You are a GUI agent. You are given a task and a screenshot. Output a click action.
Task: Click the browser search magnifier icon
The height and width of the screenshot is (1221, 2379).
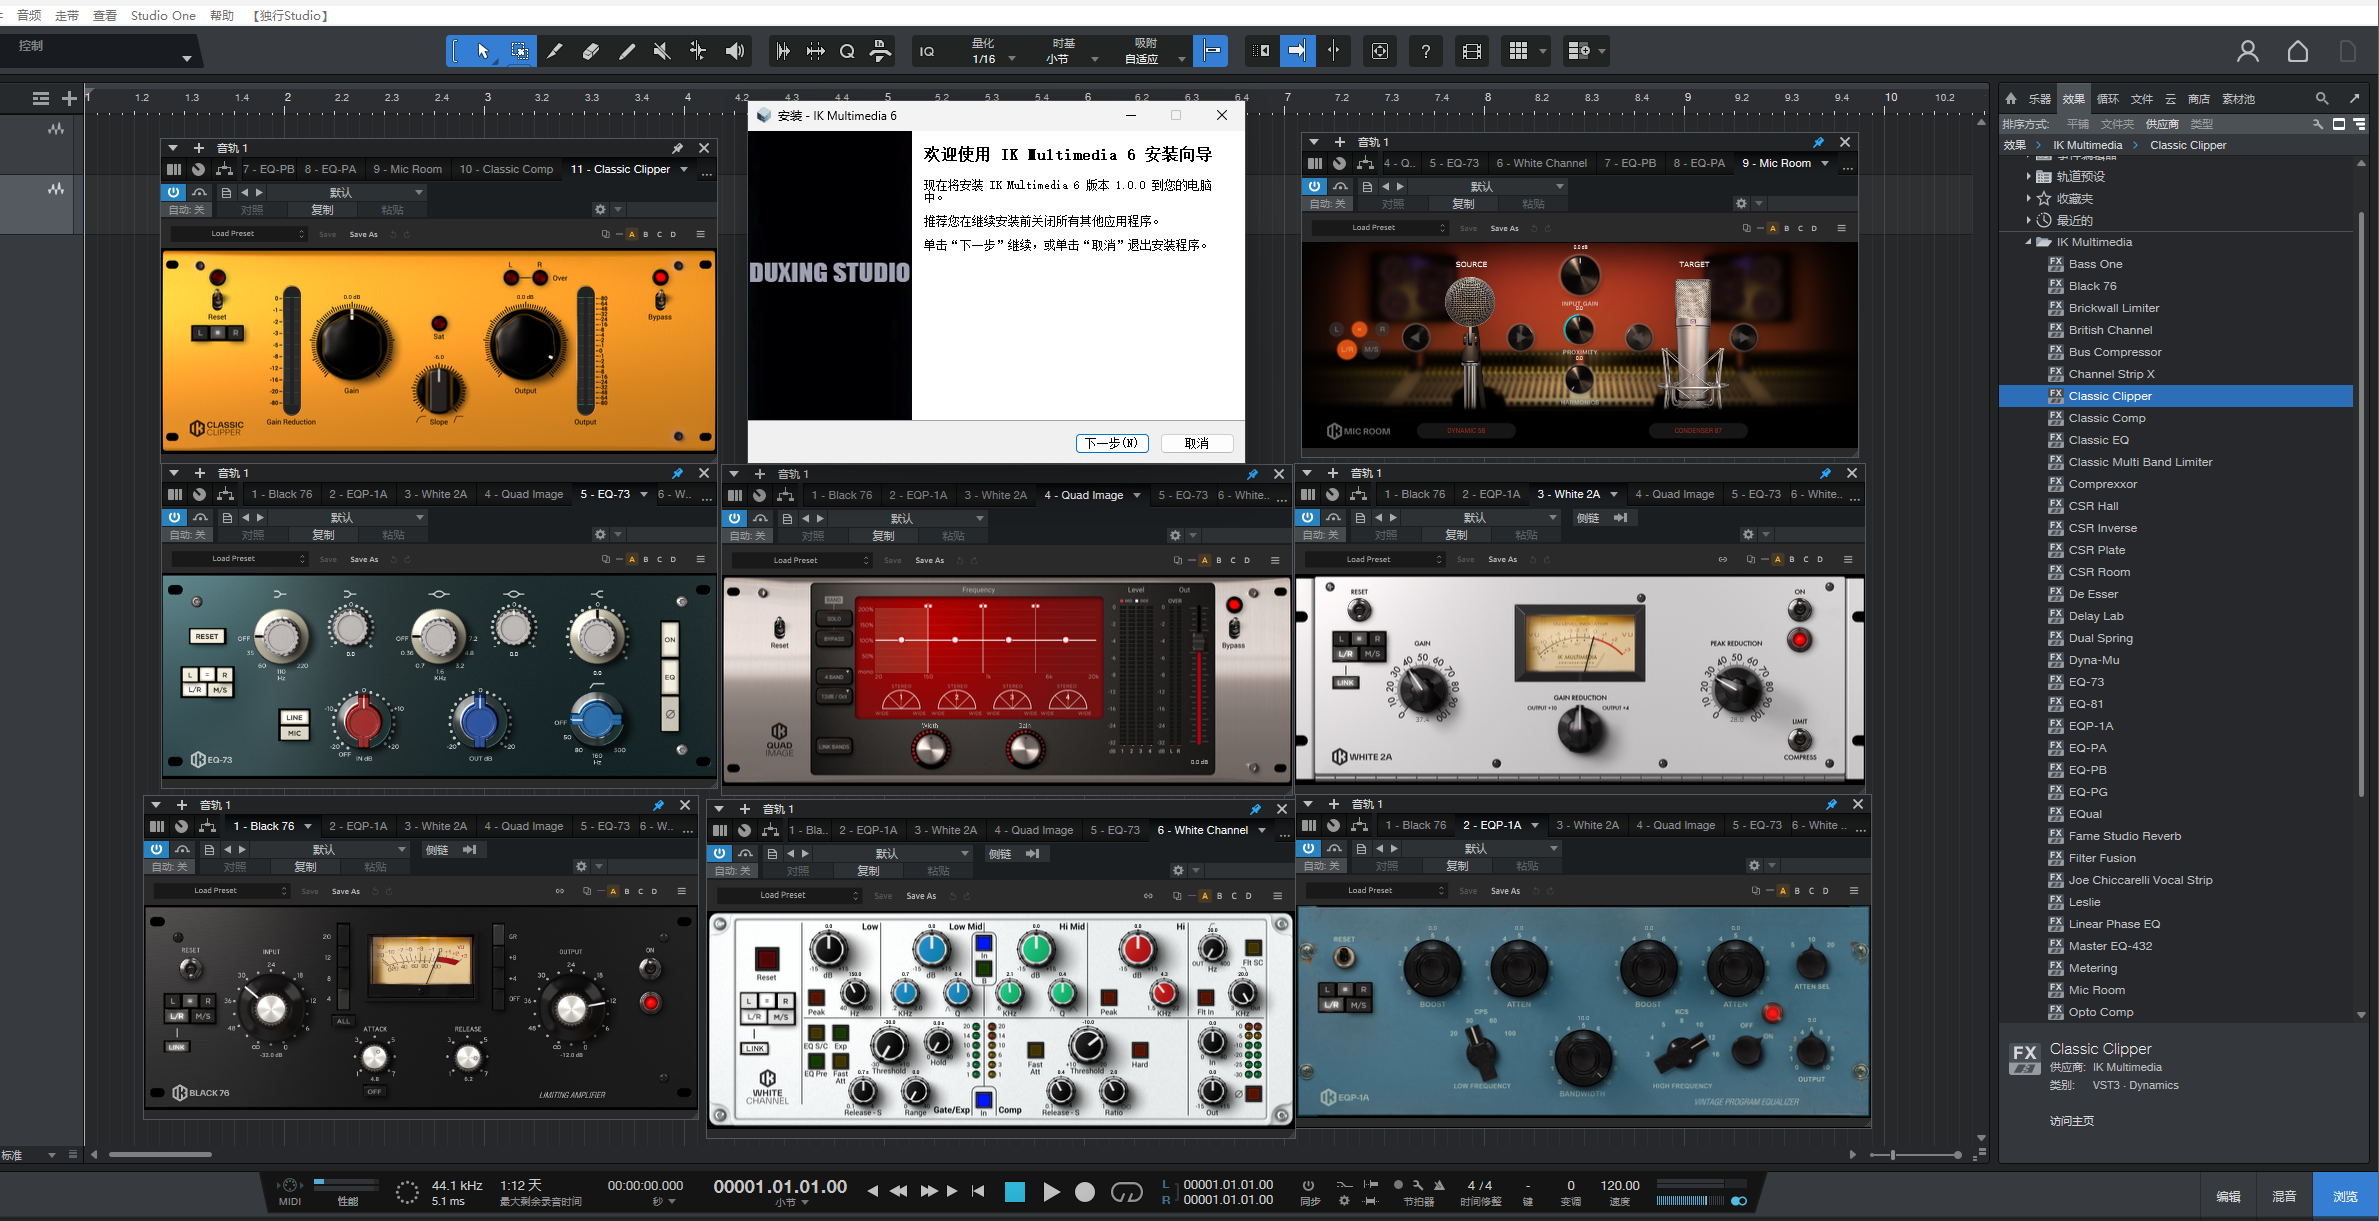(2321, 99)
